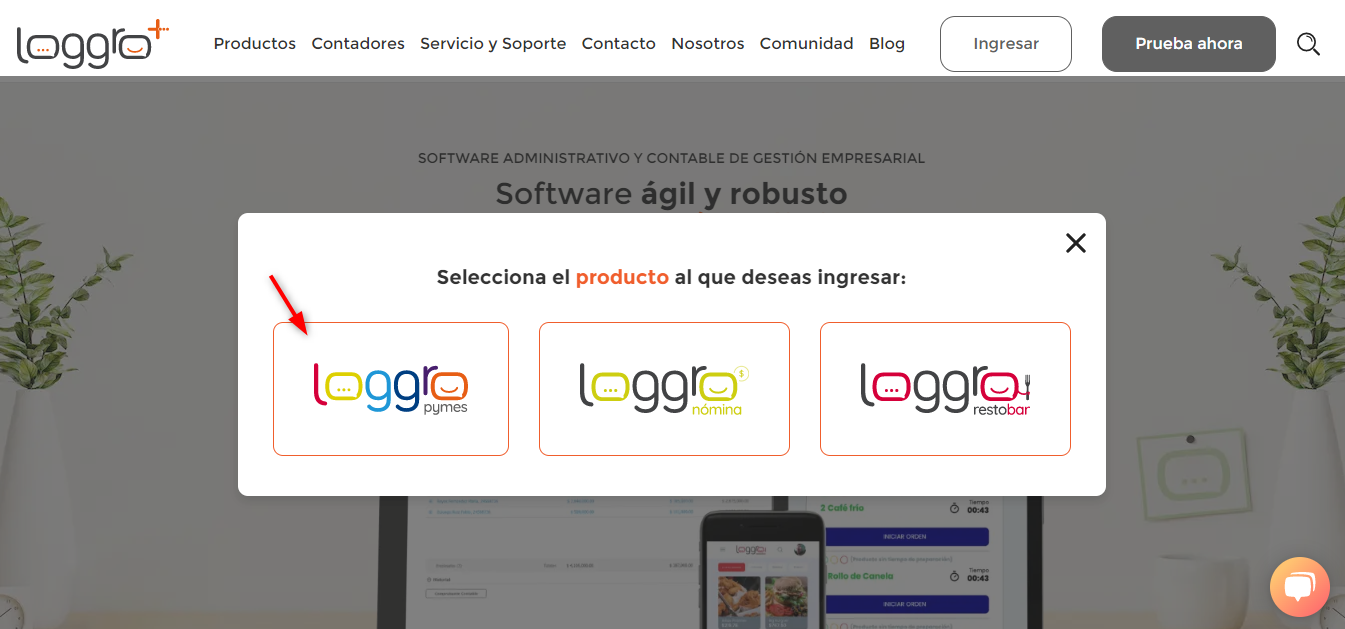Go to Servicio y Soporte

click(493, 44)
